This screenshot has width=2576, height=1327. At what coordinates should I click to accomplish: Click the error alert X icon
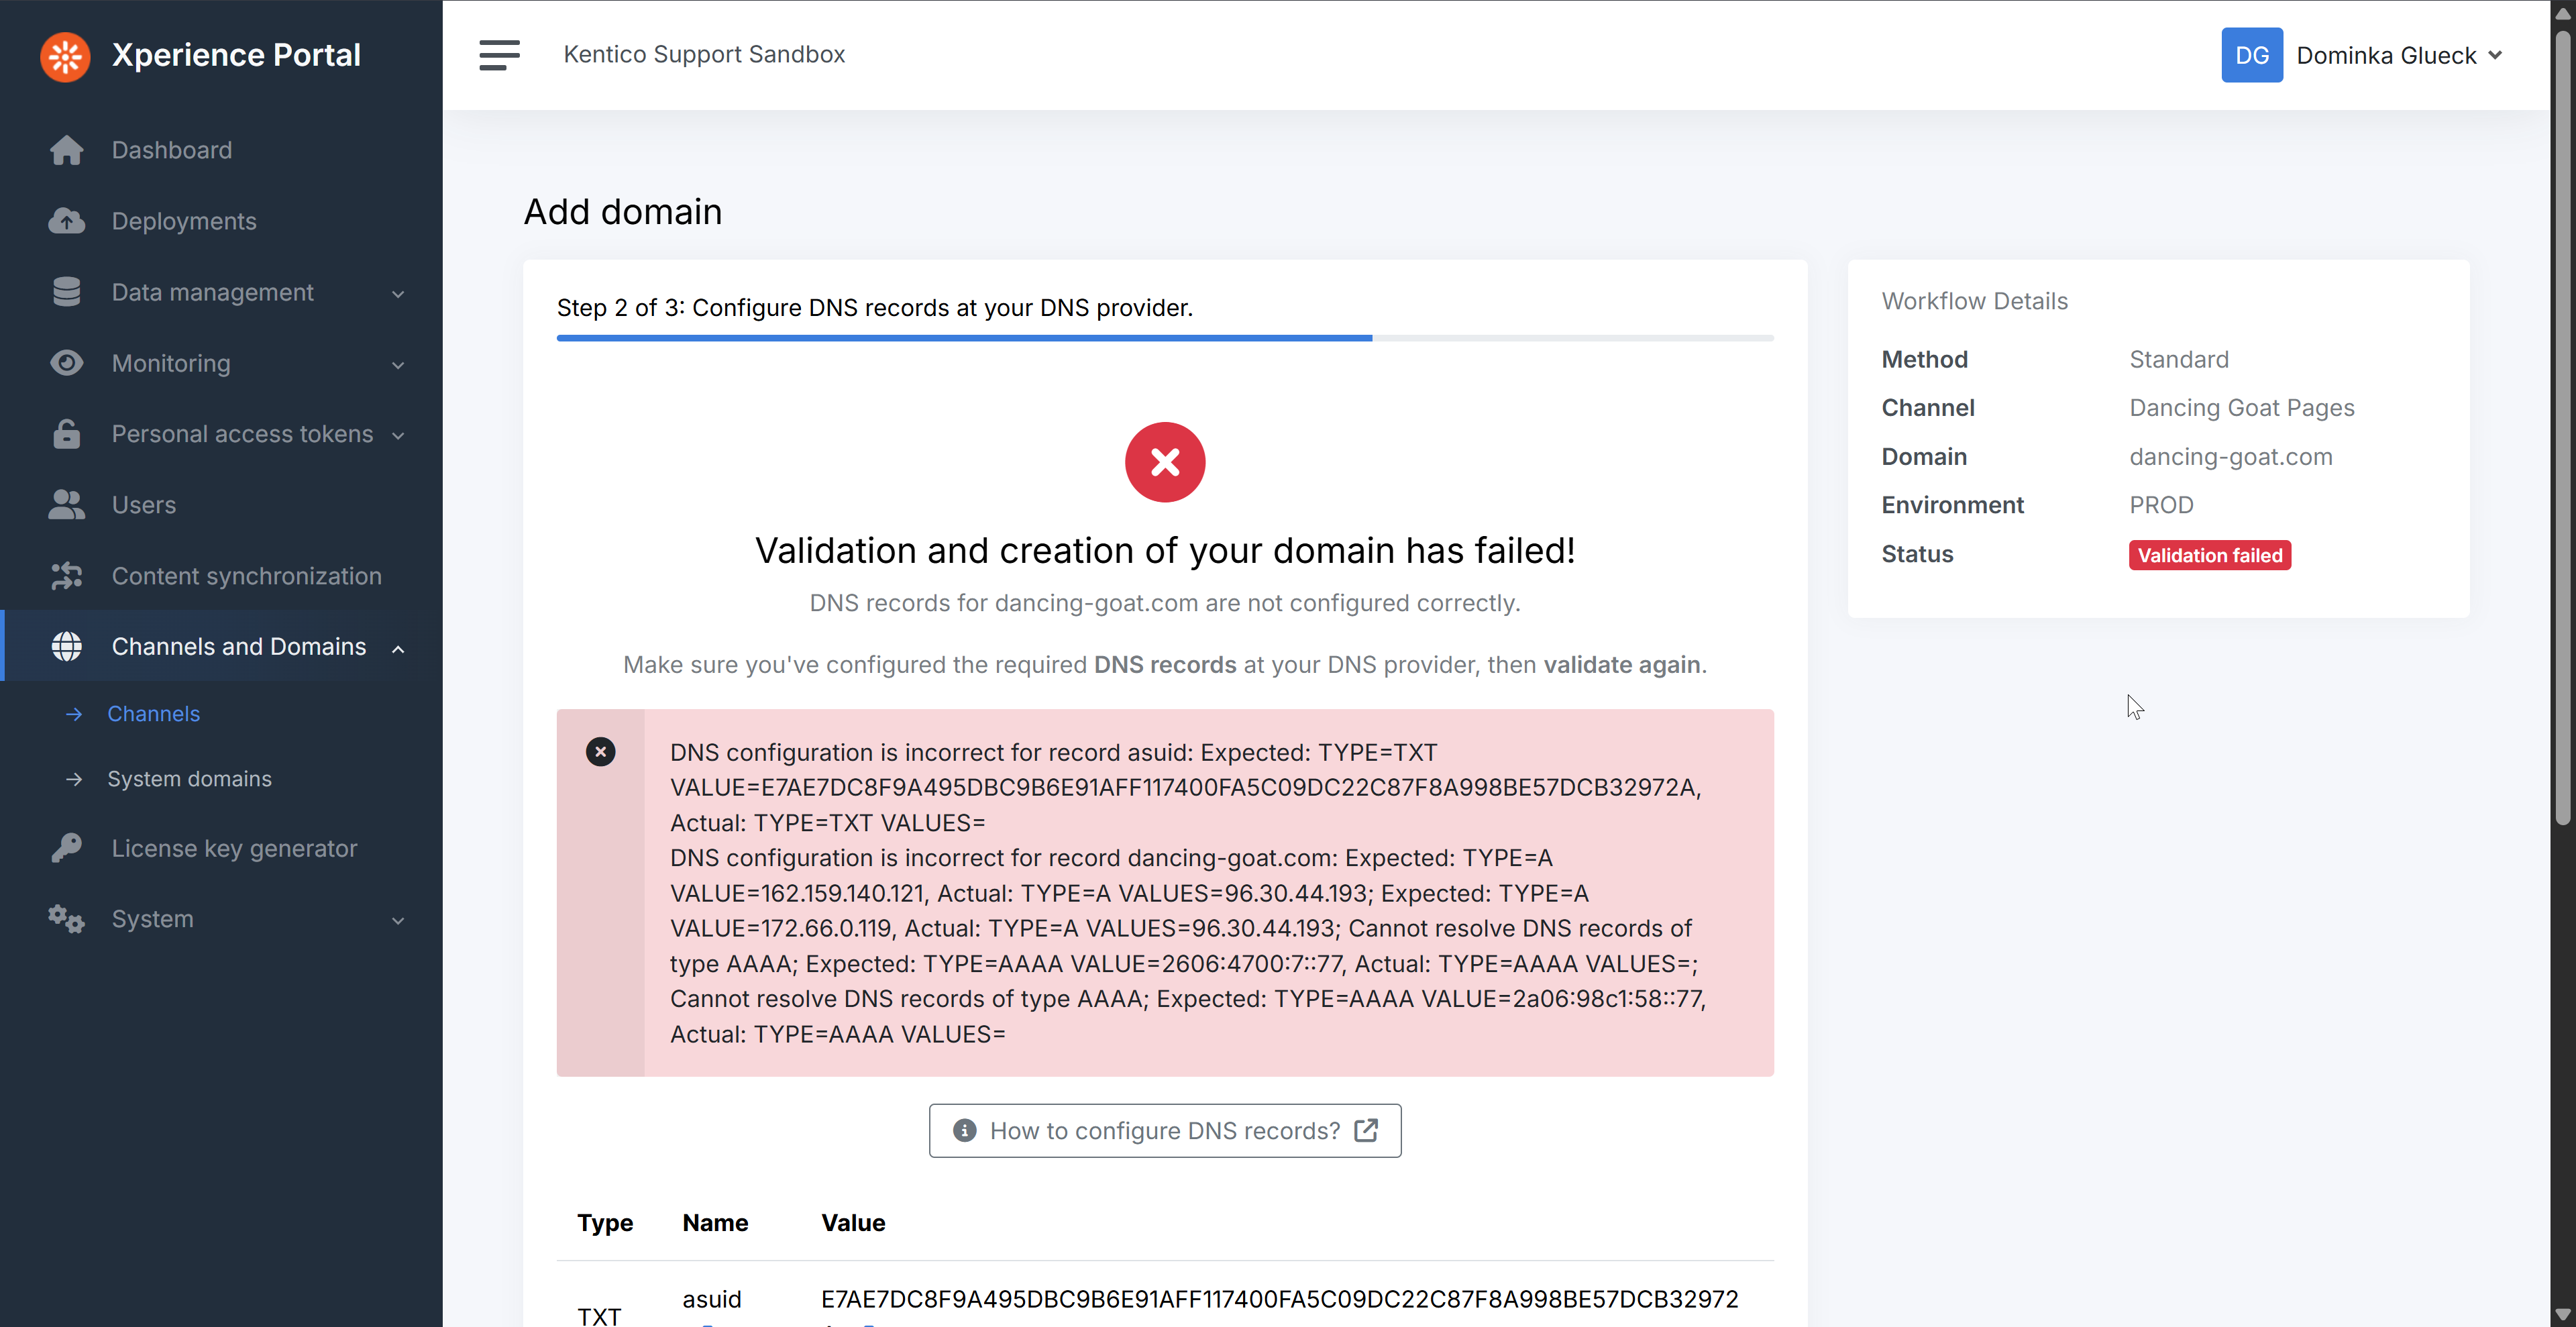click(x=601, y=752)
